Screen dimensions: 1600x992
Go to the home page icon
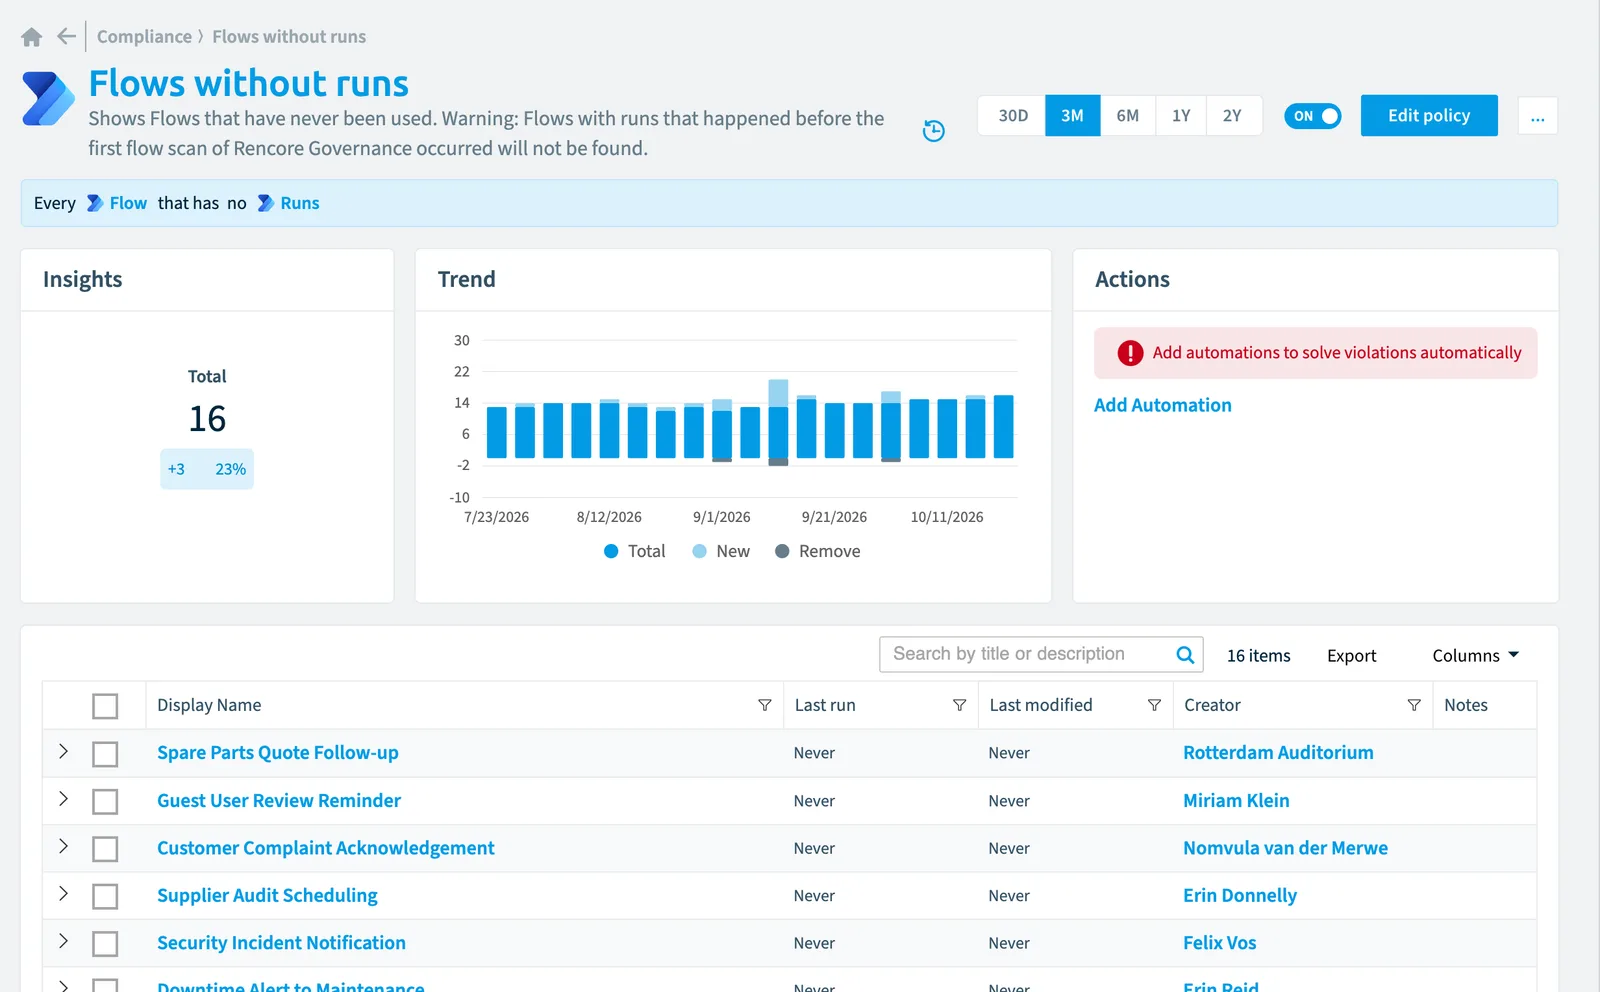(32, 37)
